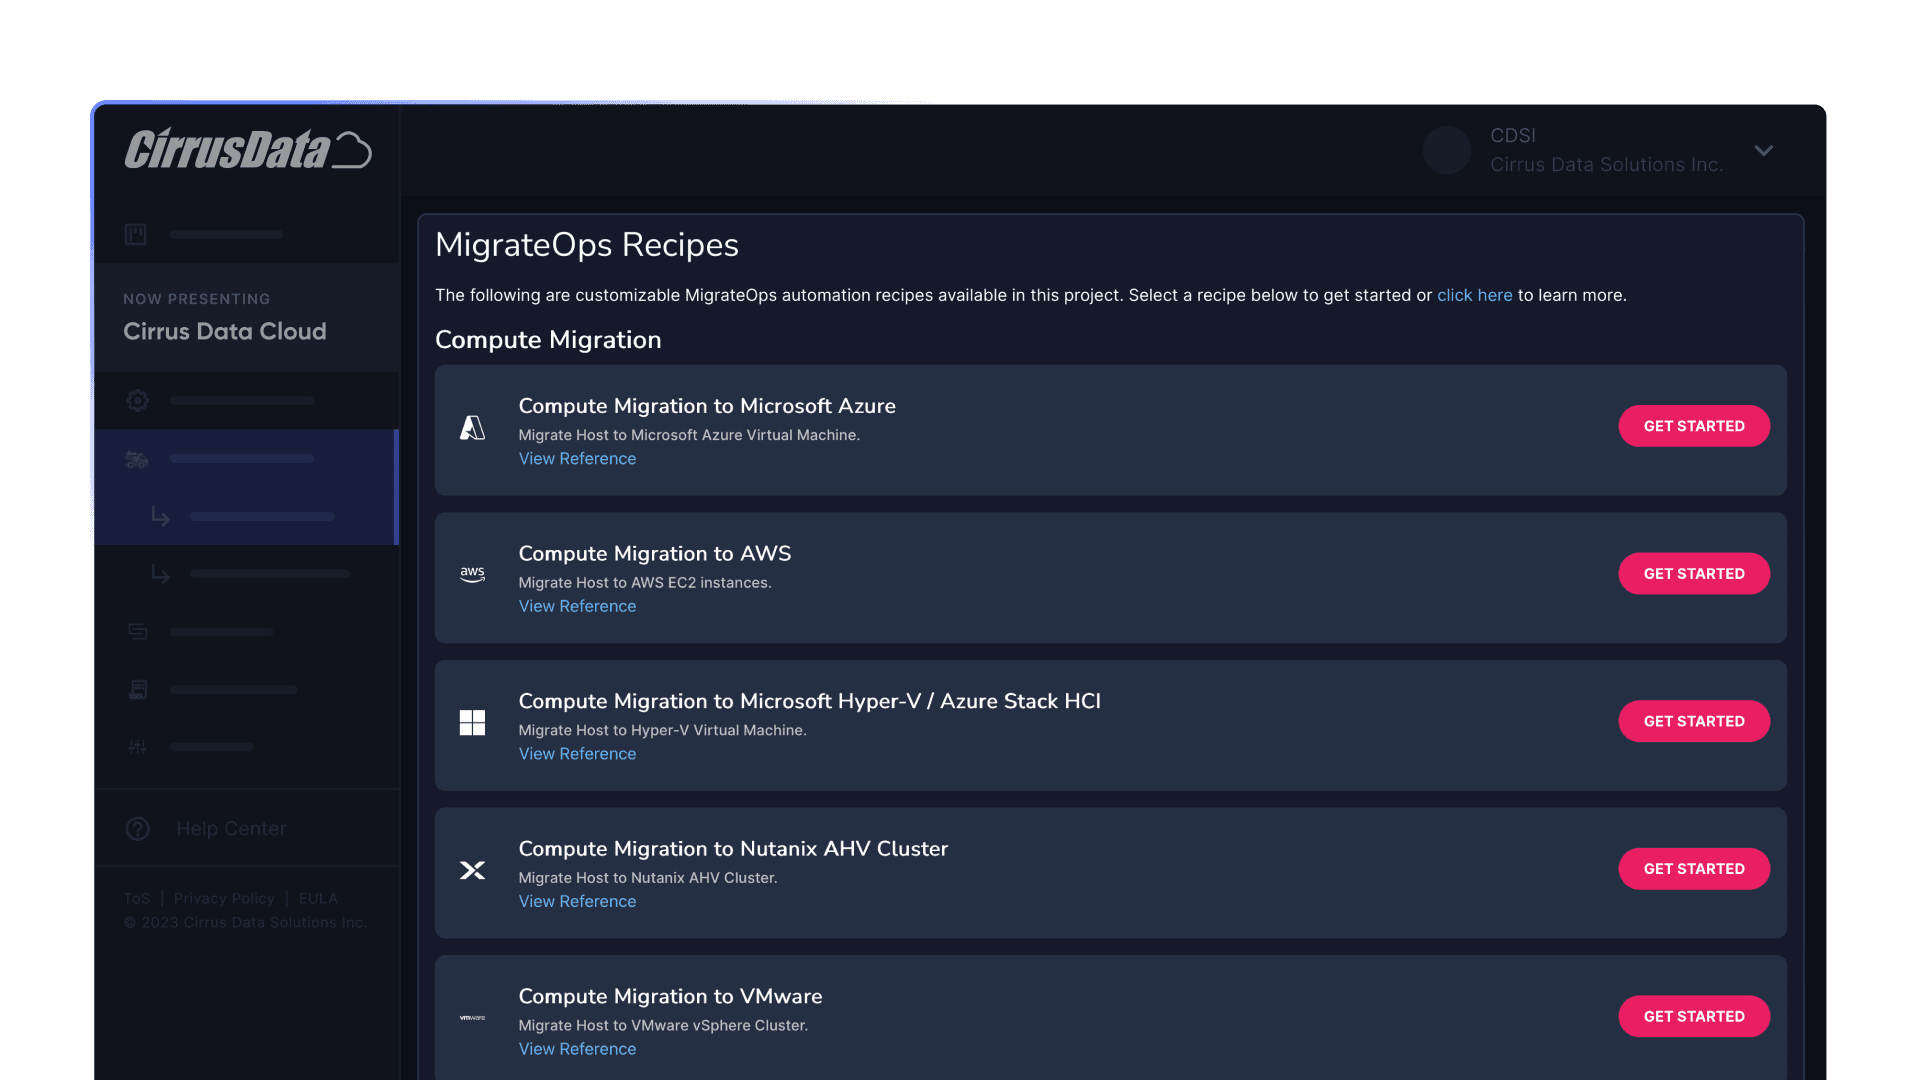Open View Reference for Microsoft Azure
The width and height of the screenshot is (1920, 1080).
(x=577, y=458)
